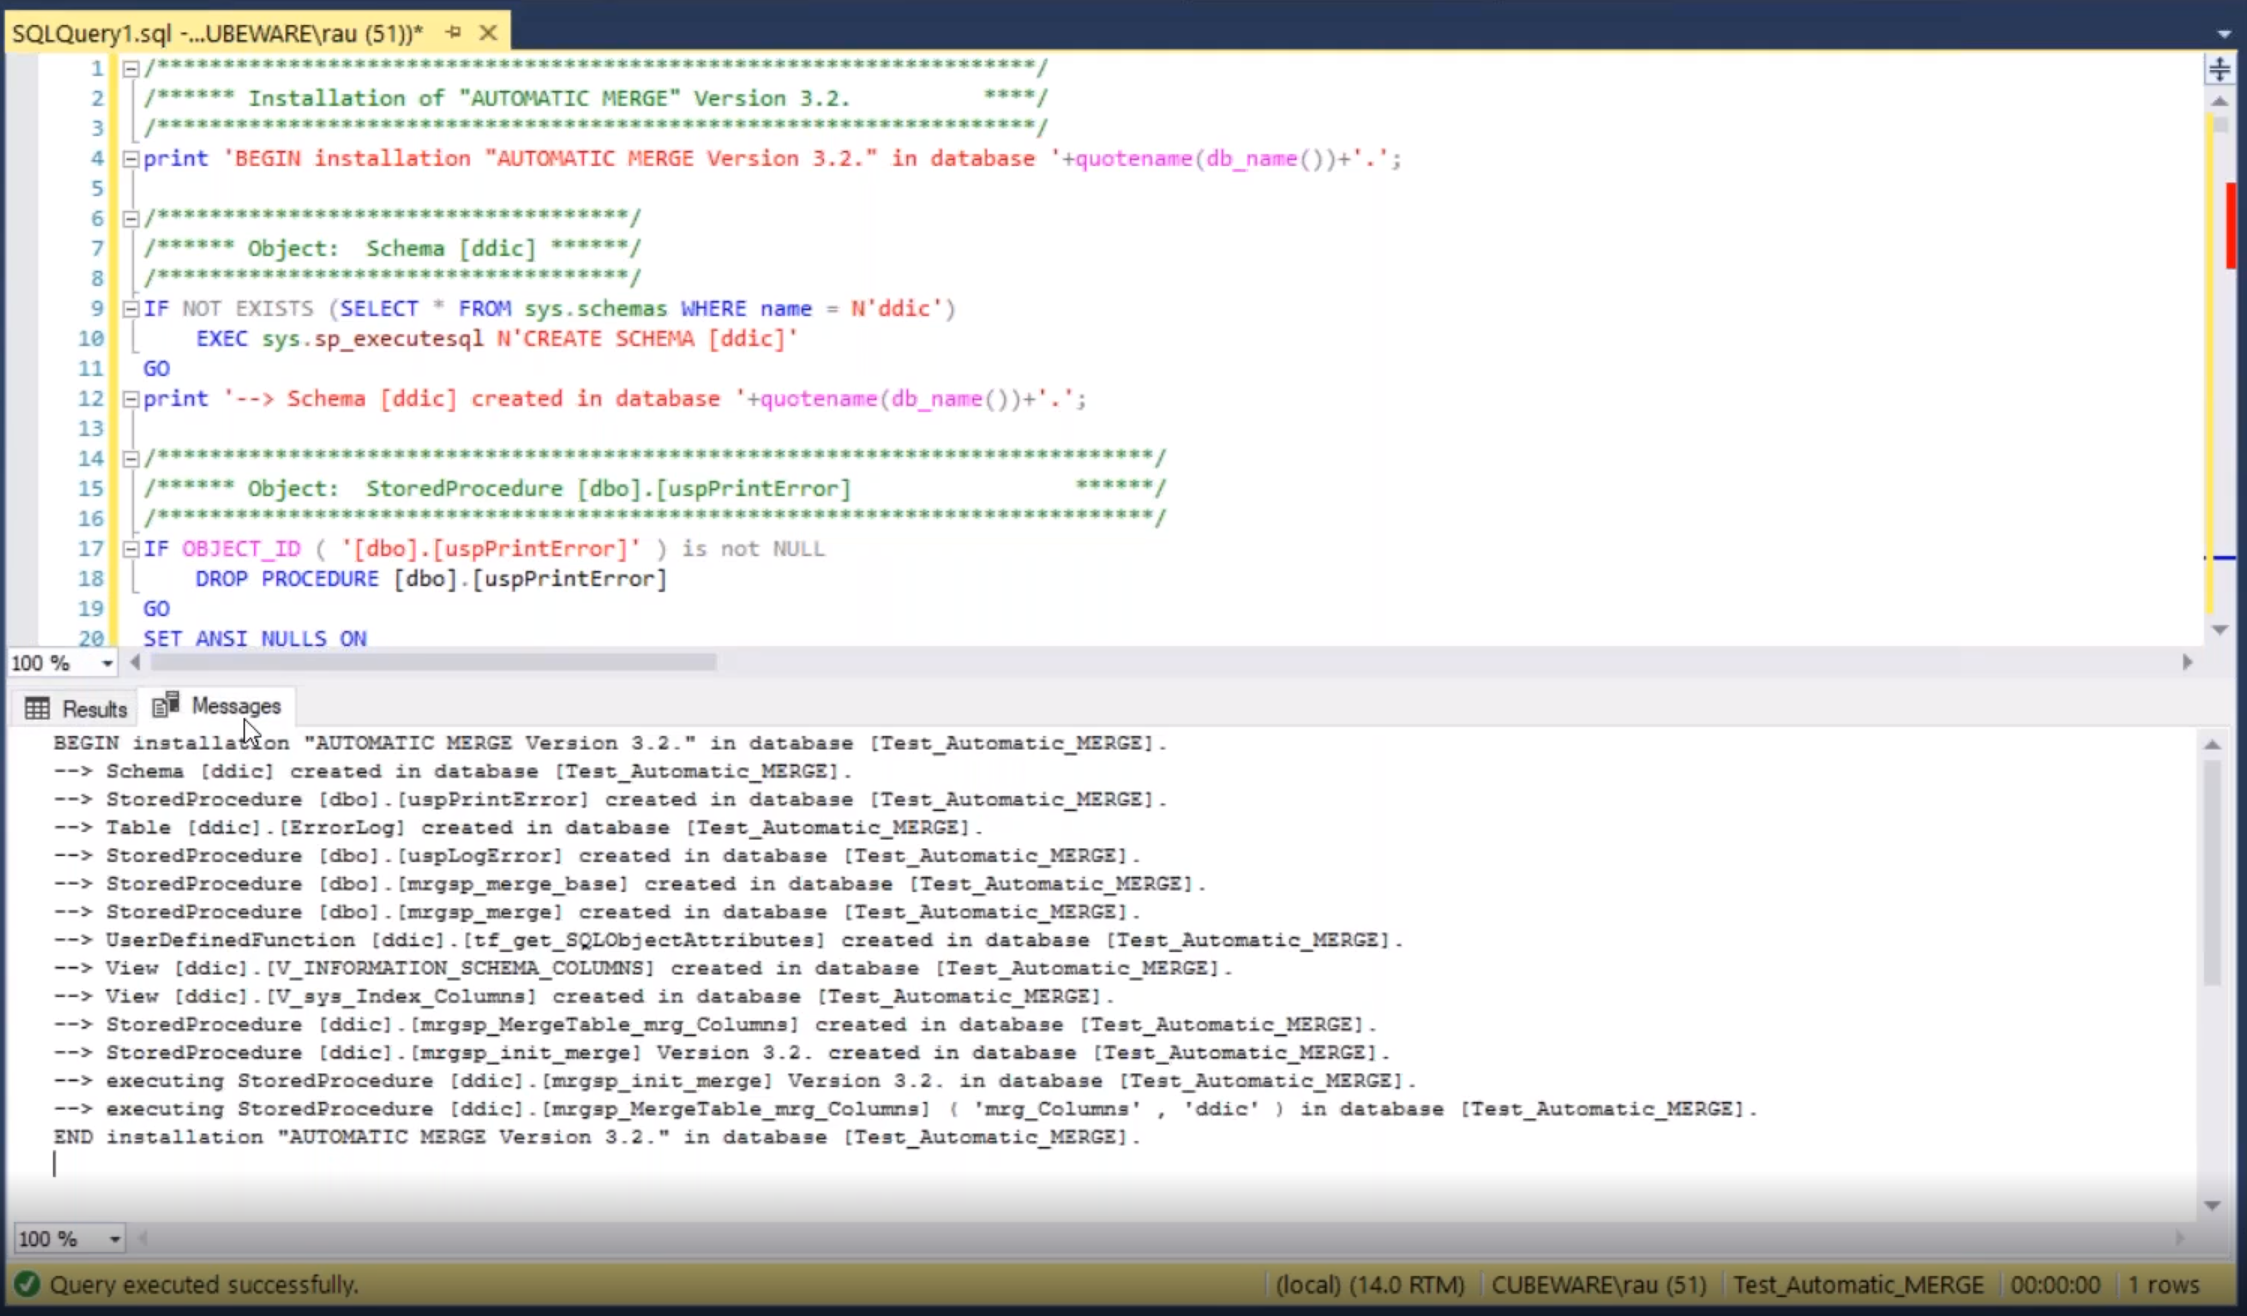The height and width of the screenshot is (1316, 2247).
Task: Collapse the IF NOT EXISTS block at line 9
Action: (130, 309)
